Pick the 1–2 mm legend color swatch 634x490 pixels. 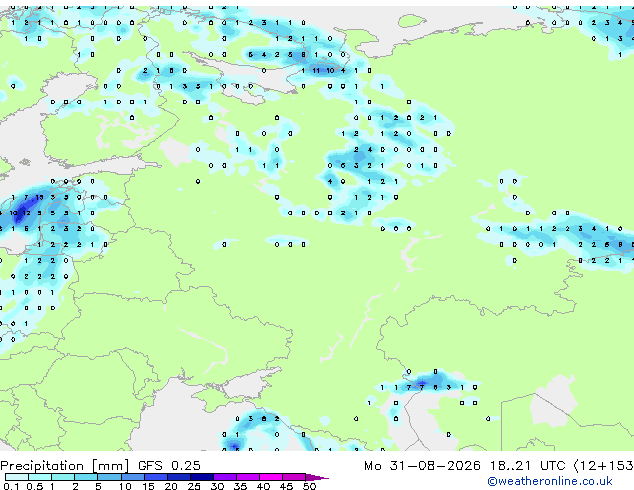63,477
